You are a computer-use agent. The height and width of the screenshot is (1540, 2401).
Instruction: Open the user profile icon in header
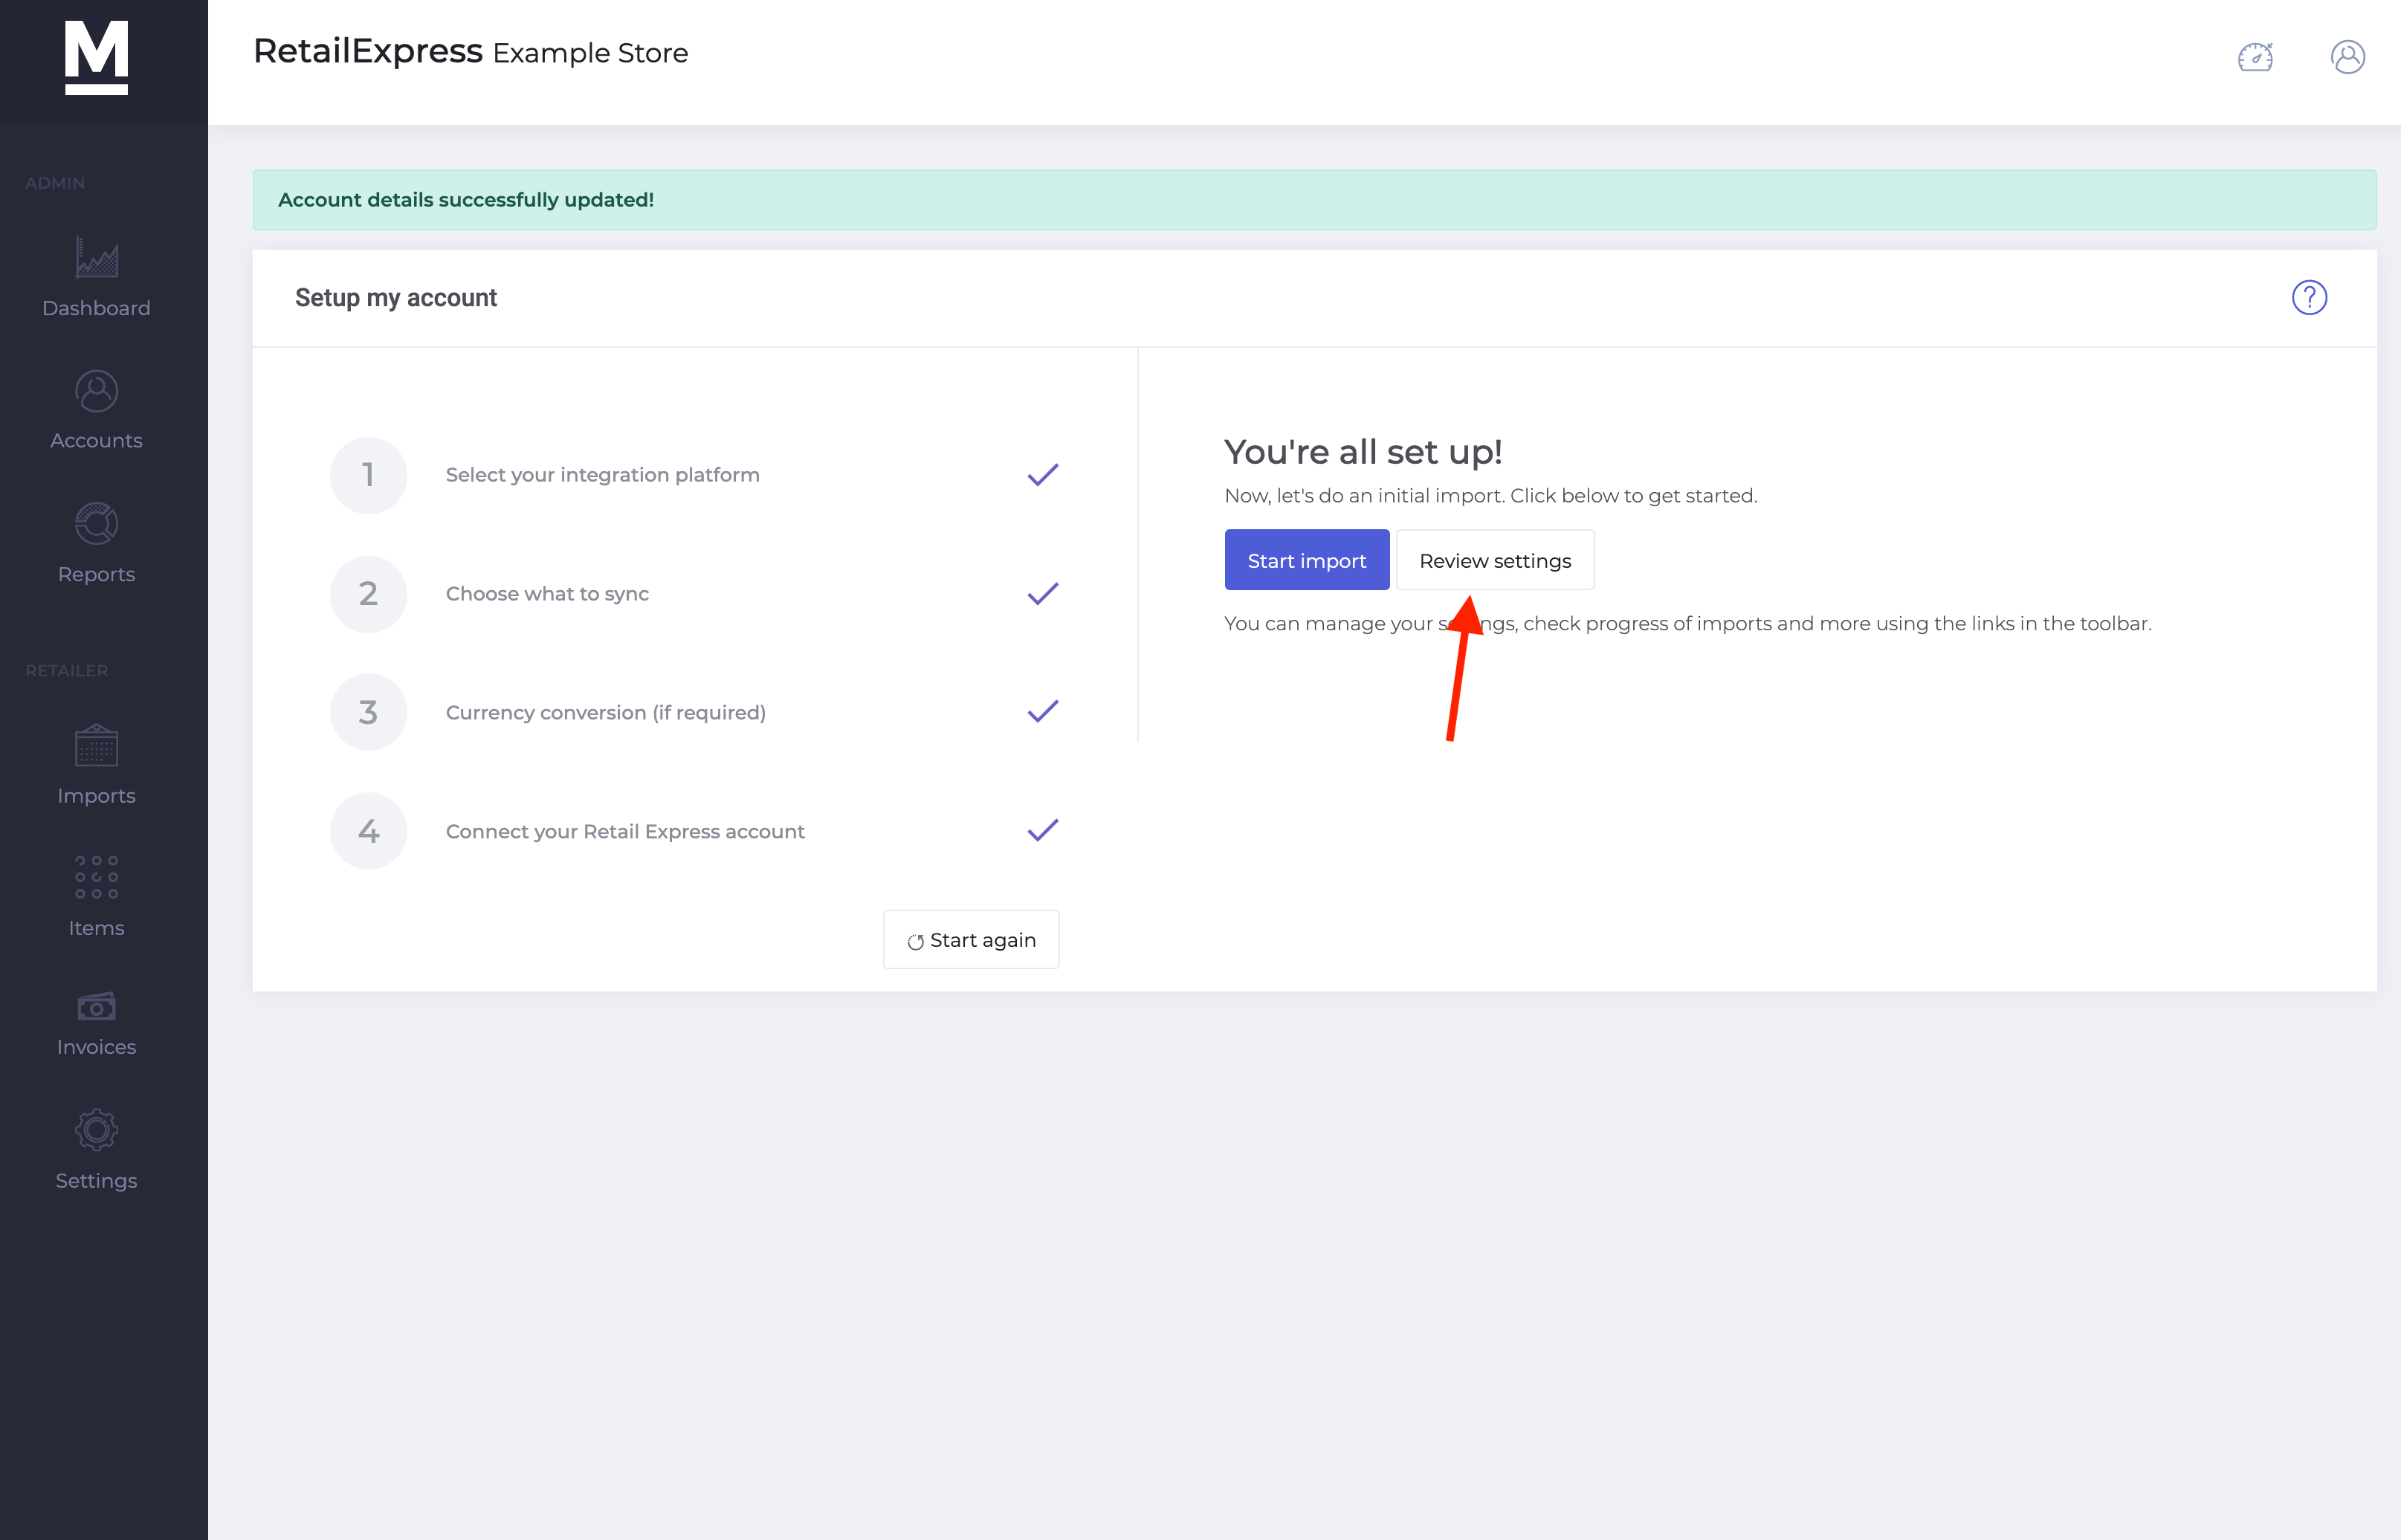(x=2347, y=57)
